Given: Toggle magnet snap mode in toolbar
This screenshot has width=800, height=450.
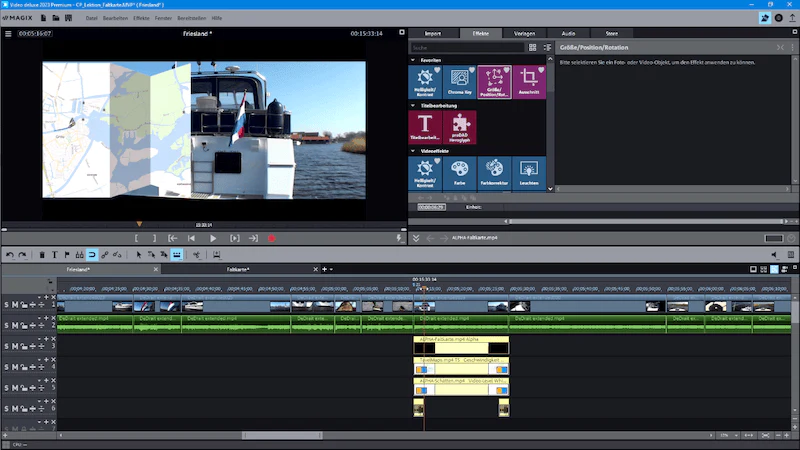Looking at the screenshot, I should coord(92,255).
